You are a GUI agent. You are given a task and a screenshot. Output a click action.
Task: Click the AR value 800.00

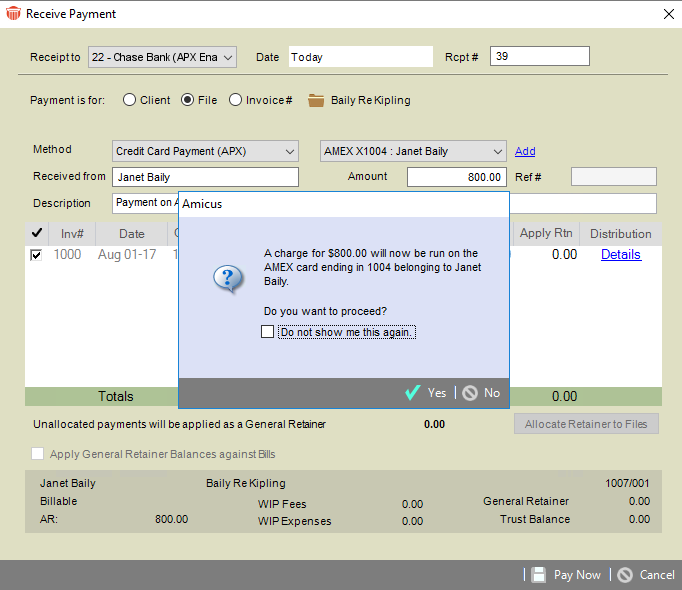[171, 519]
